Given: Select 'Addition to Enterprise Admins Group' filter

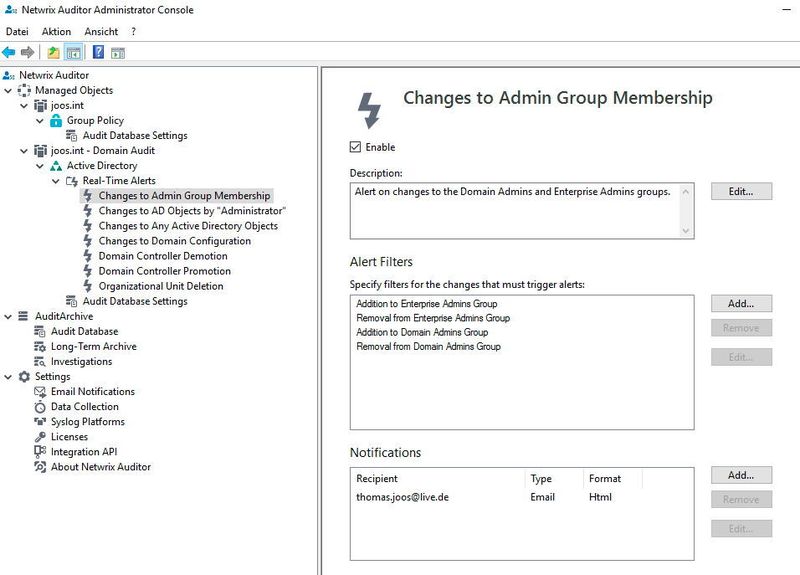Looking at the screenshot, I should [427, 304].
